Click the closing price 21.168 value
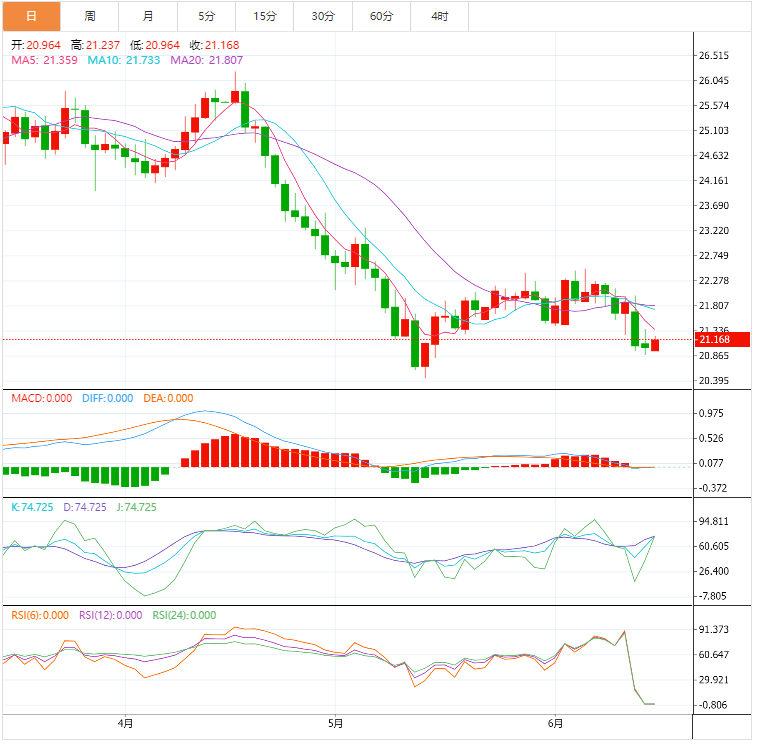 [x=222, y=45]
